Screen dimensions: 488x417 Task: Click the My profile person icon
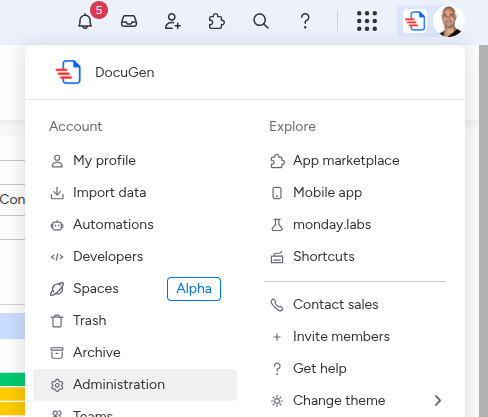pos(57,161)
